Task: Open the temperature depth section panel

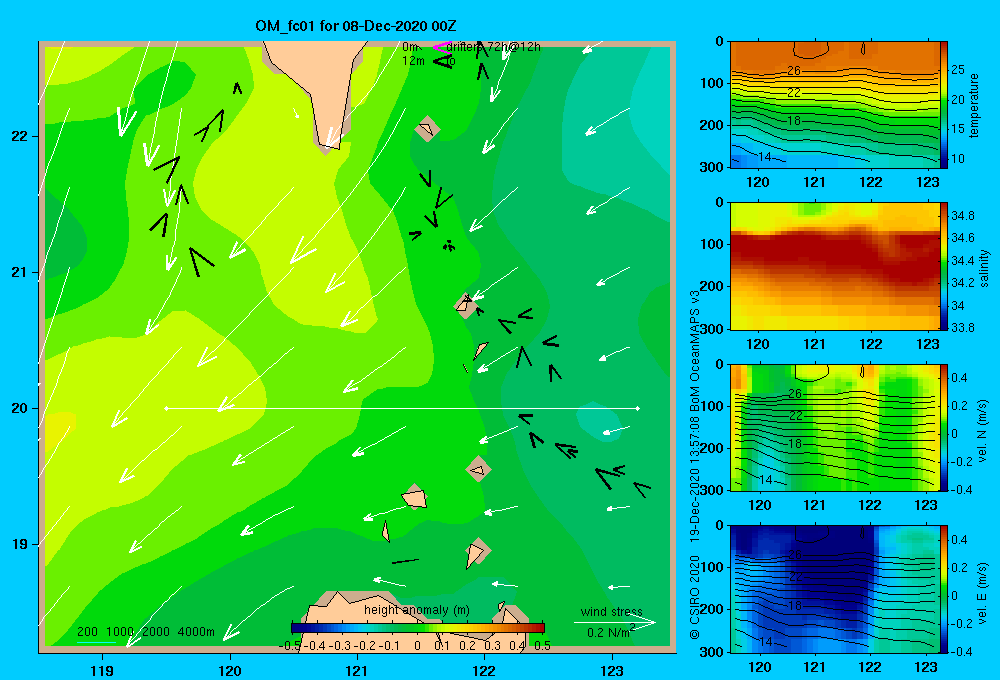Action: point(834,105)
